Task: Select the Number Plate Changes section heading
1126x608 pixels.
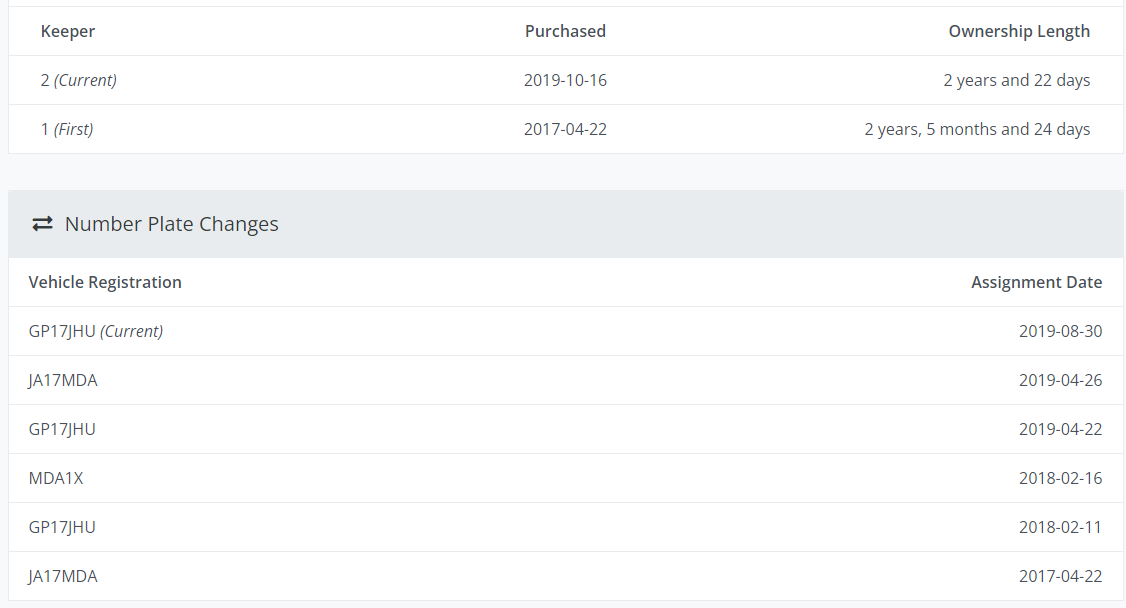Action: click(x=171, y=224)
